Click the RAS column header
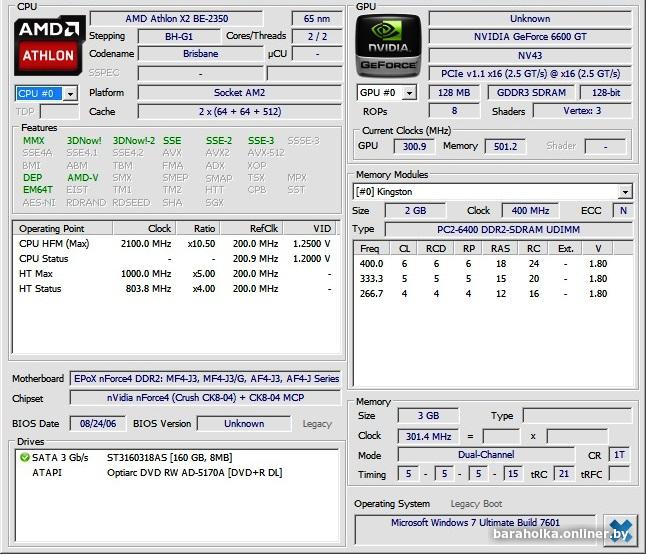This screenshot has height=555, width=649. pos(500,248)
